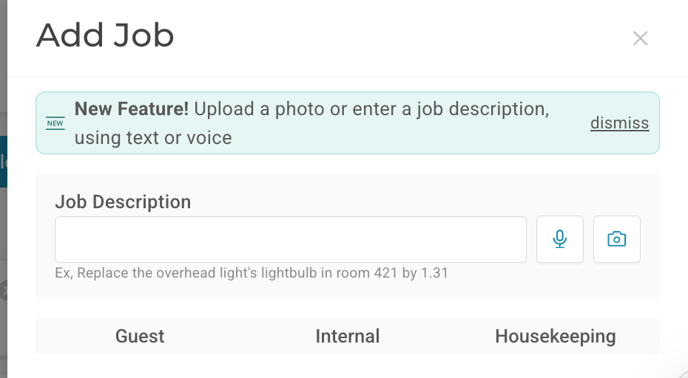Close the Add Job dialog
688x378 pixels.
coord(640,38)
